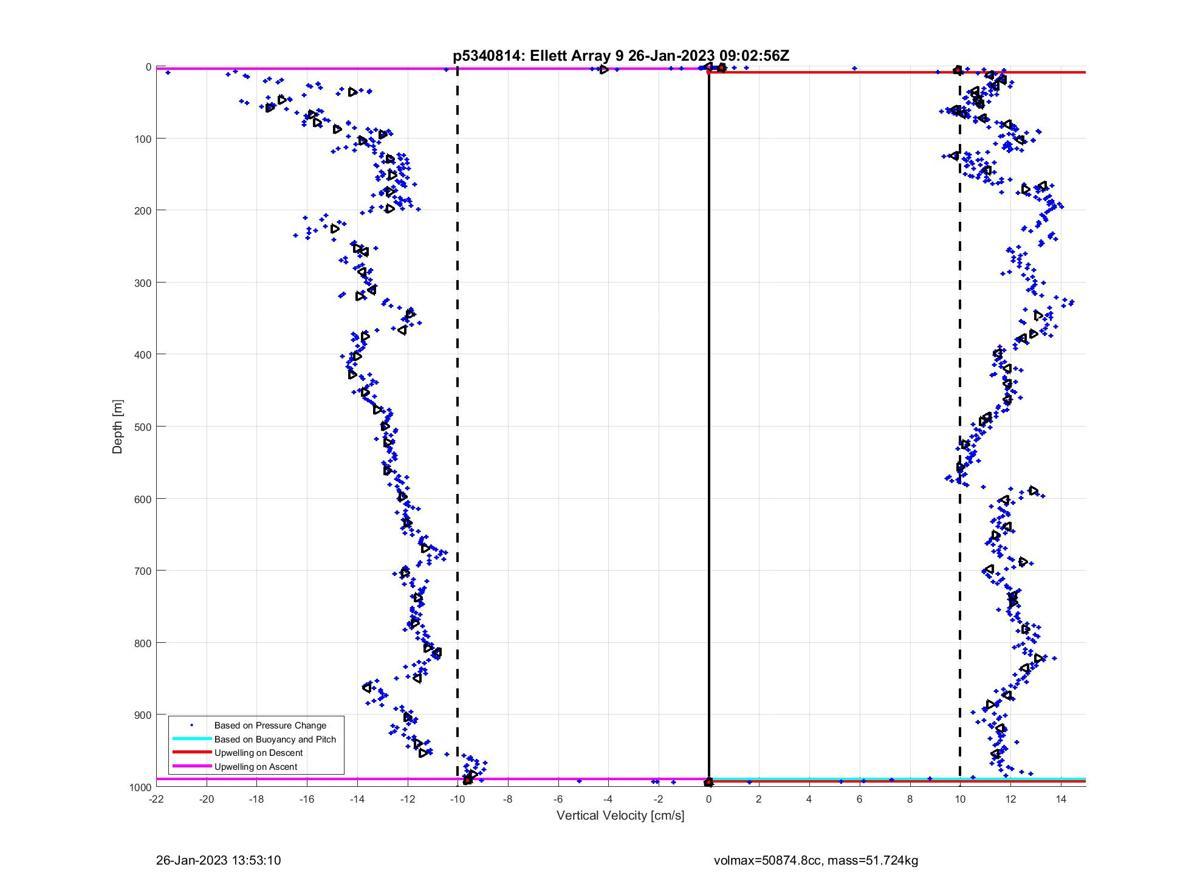Click depth tick label '400'
1200x885 pixels.
[142, 355]
